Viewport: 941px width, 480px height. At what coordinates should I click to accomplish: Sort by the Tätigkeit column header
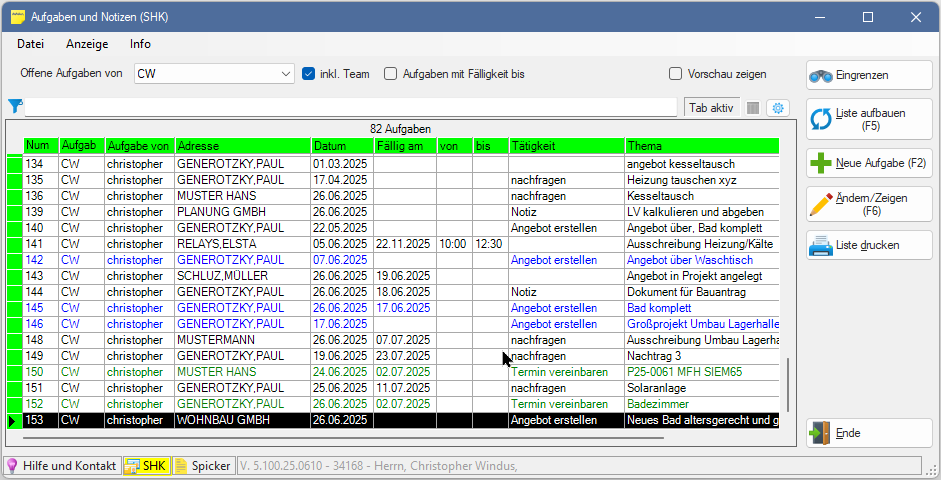[565, 146]
